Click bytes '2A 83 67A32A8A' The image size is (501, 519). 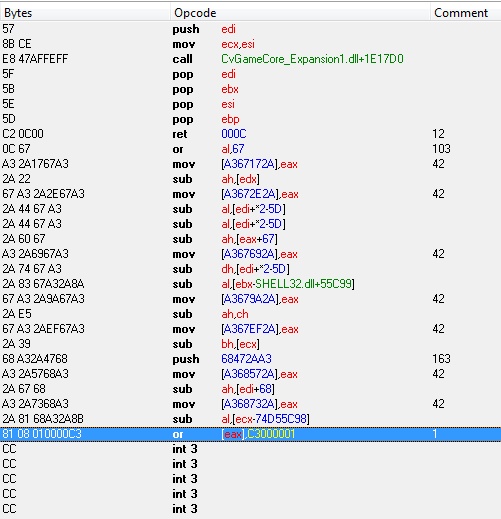pos(43,284)
